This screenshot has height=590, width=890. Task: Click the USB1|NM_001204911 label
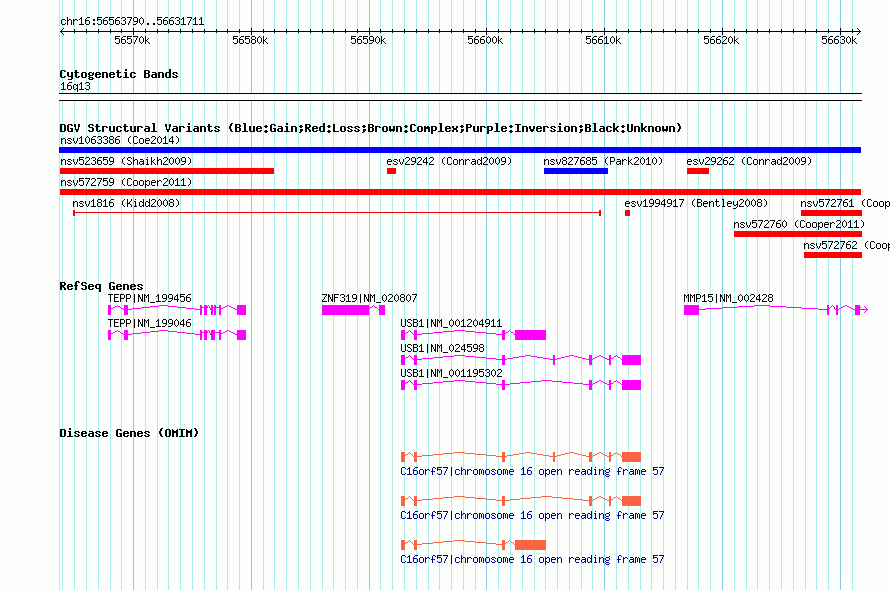pos(451,323)
